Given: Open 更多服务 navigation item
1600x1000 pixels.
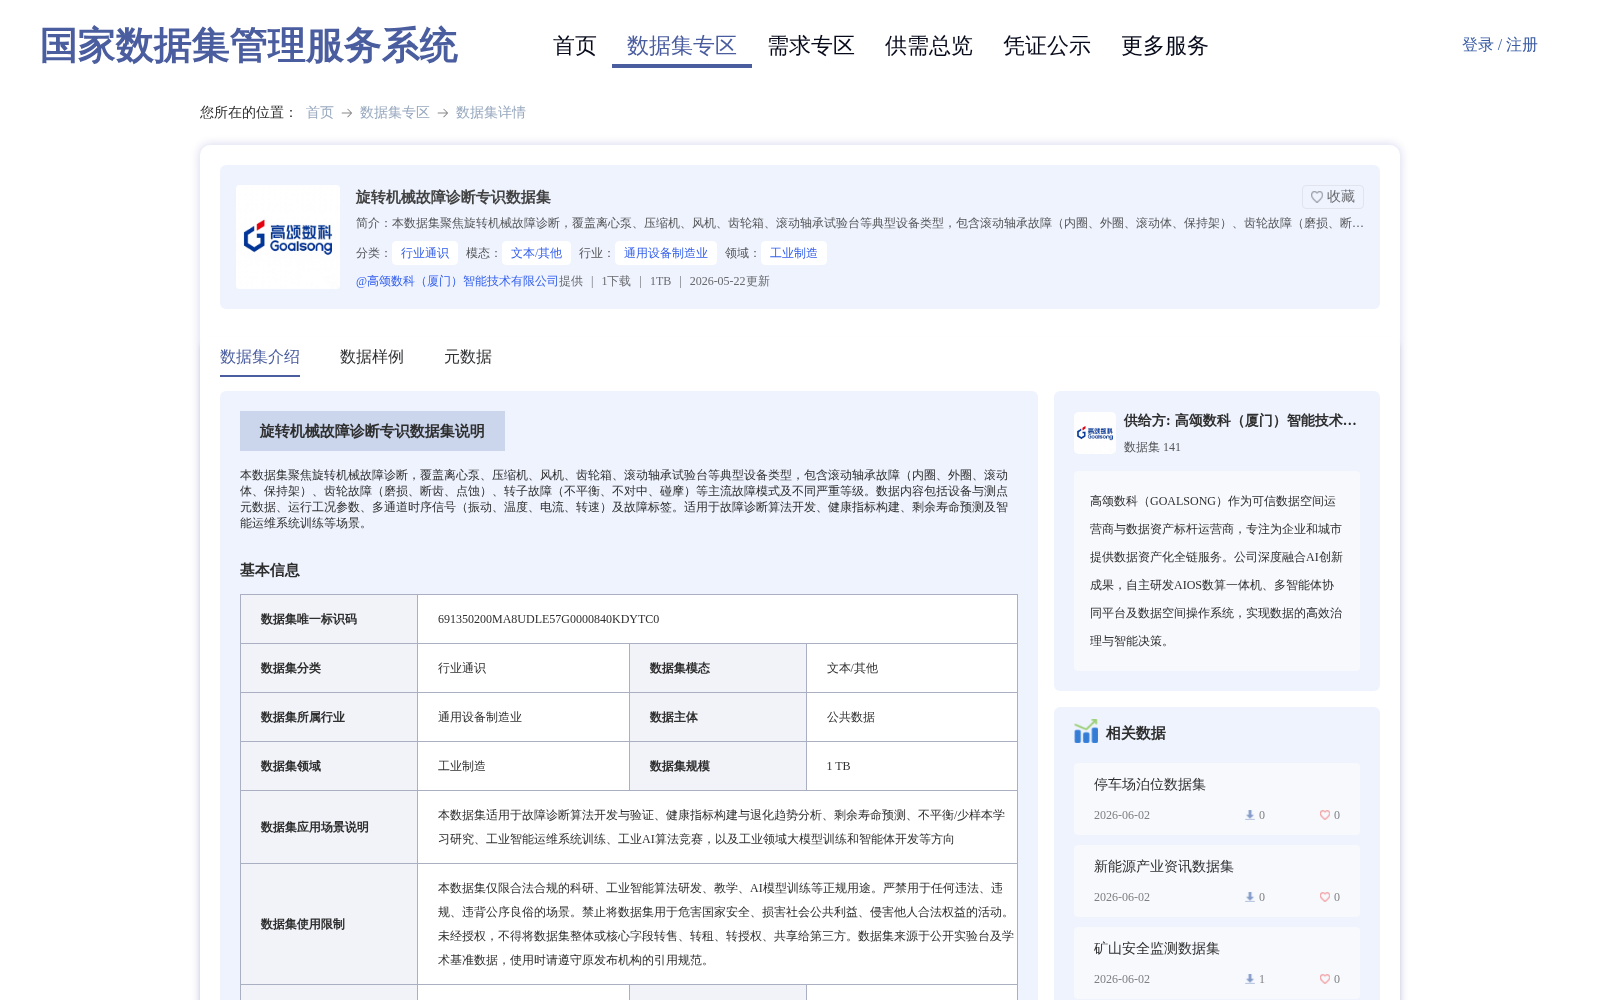Looking at the screenshot, I should point(1165,46).
